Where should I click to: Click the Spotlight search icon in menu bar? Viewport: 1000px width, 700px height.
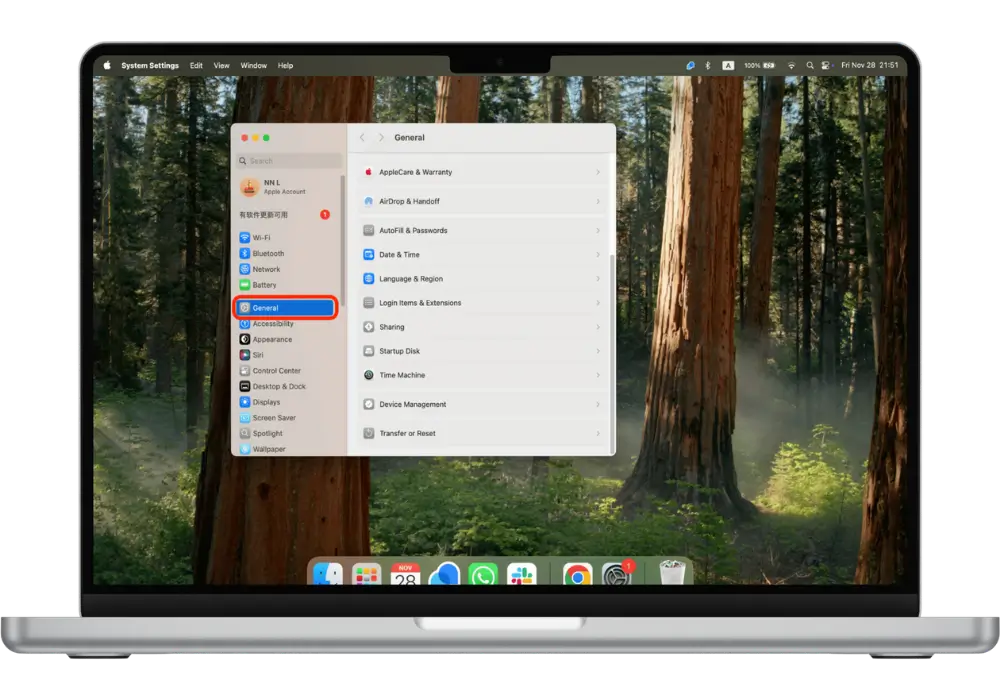click(809, 66)
